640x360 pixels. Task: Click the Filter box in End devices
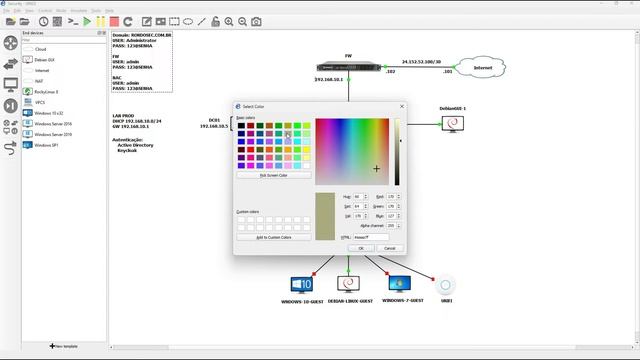(64, 40)
